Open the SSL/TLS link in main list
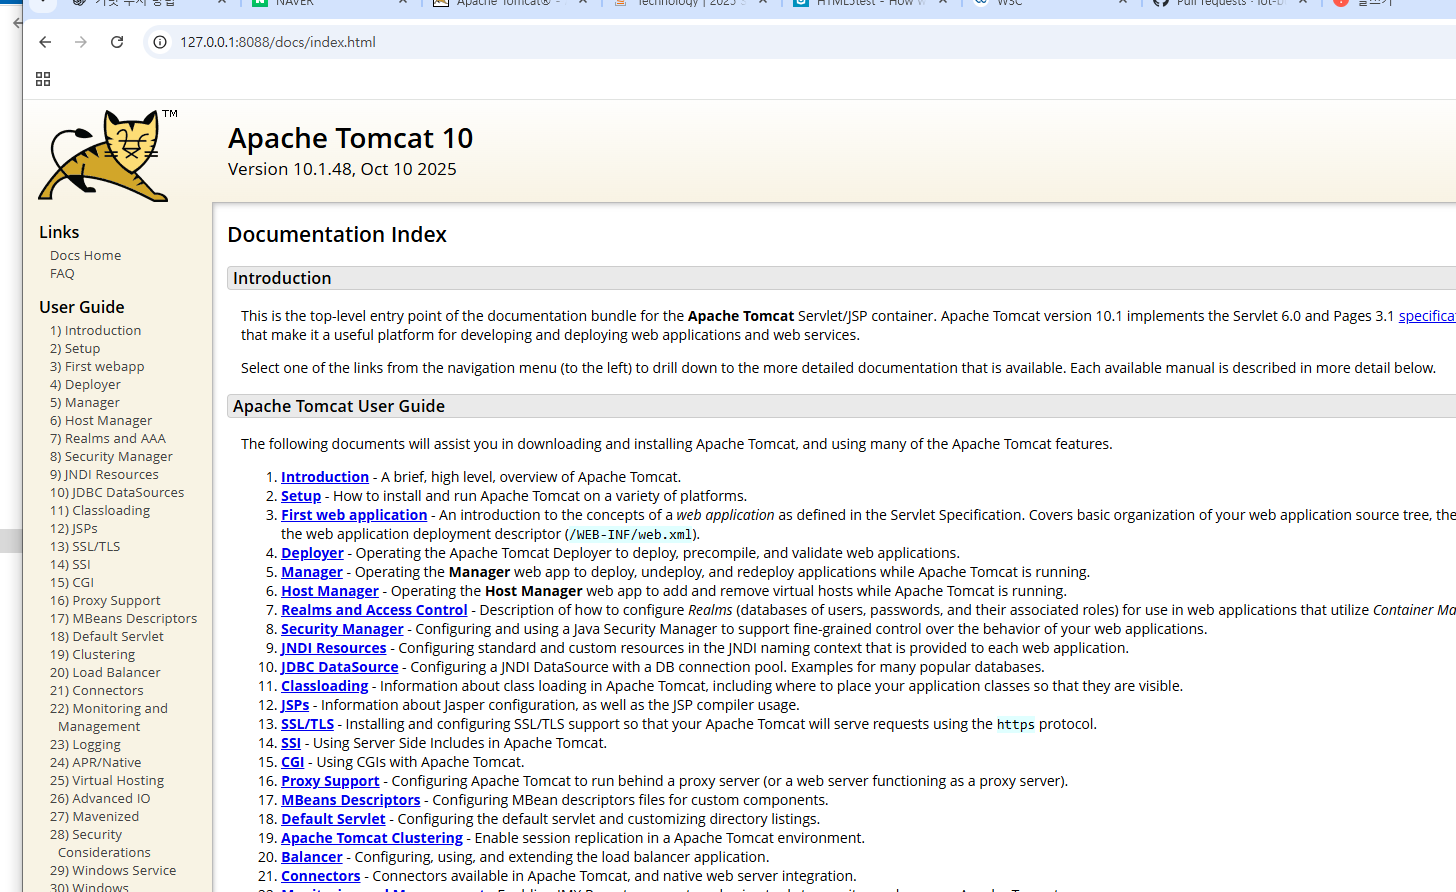This screenshot has height=892, width=1456. coord(307,724)
